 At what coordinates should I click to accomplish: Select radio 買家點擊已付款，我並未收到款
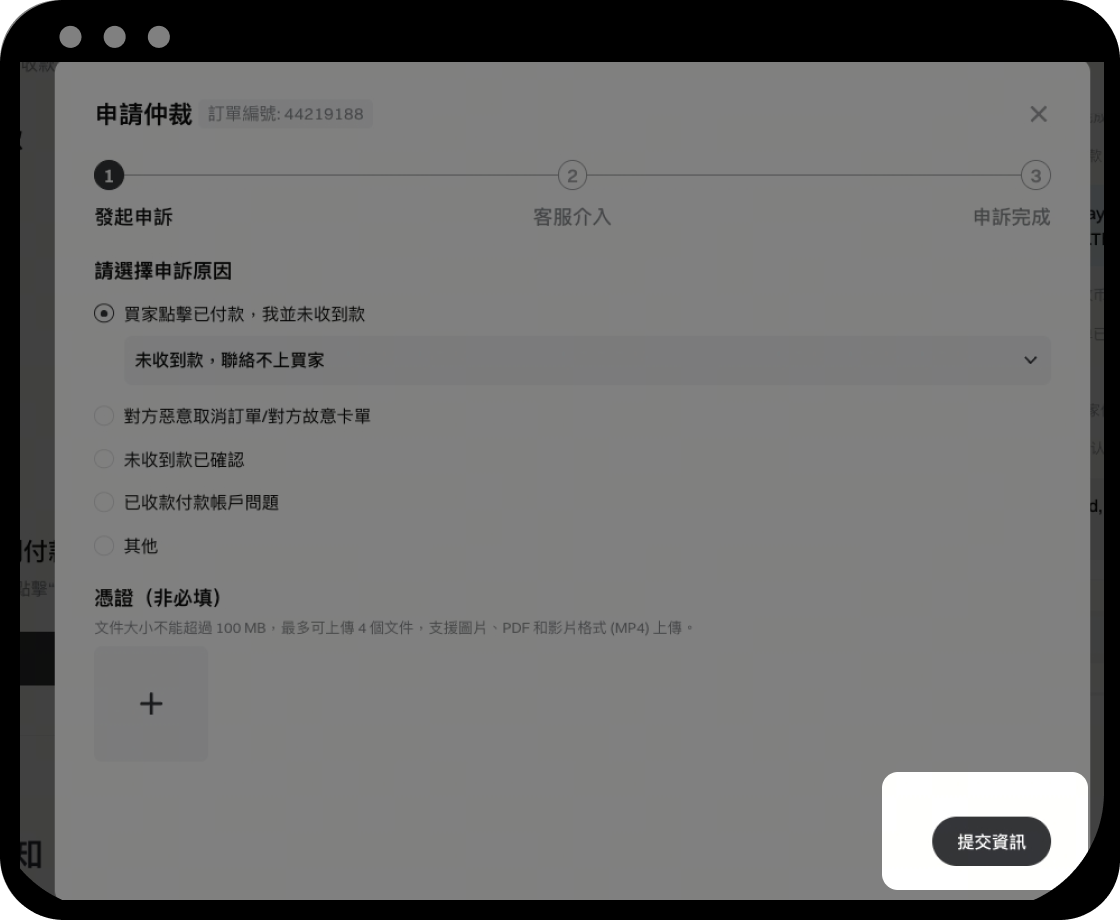click(x=104, y=314)
